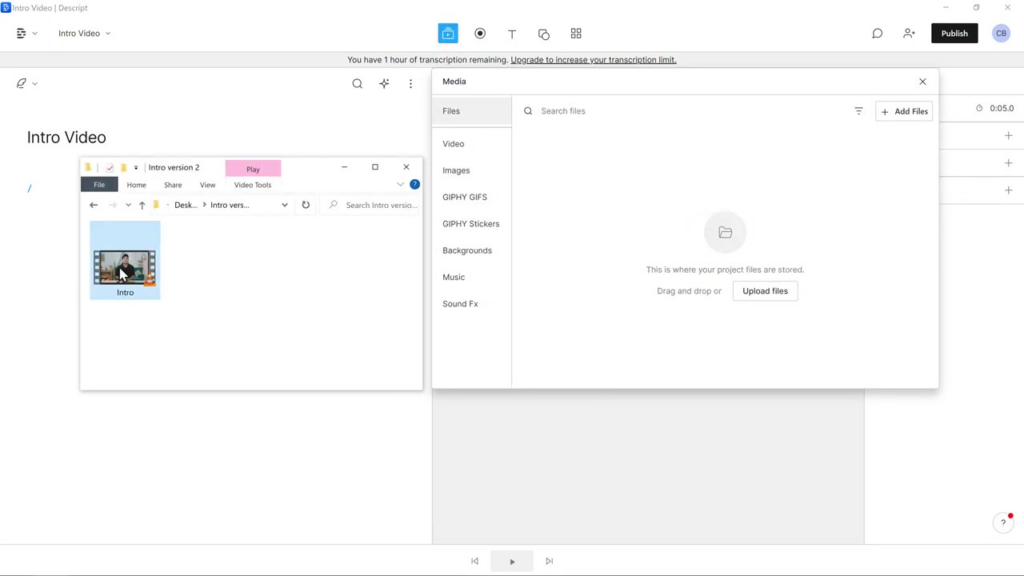Refresh the Explorer folder view

306,205
